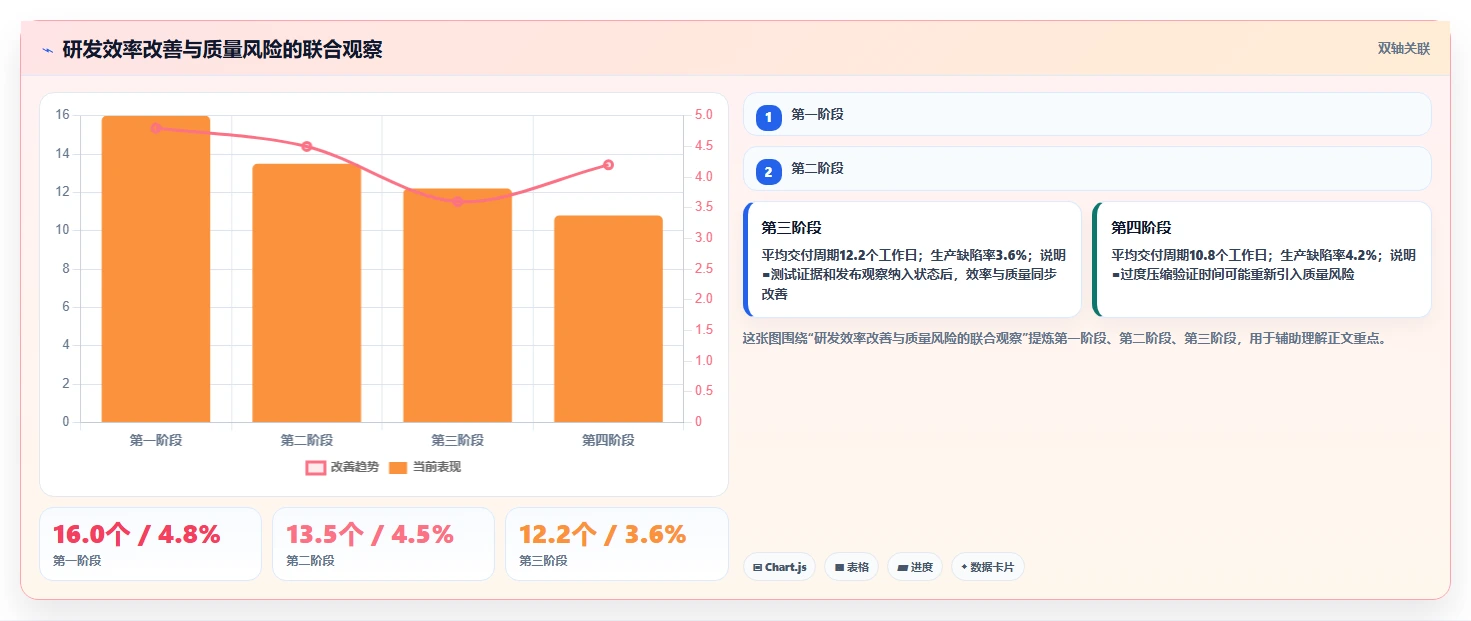The image size is (1471, 621).
Task: Select the 进度 tag
Action: pos(915,567)
